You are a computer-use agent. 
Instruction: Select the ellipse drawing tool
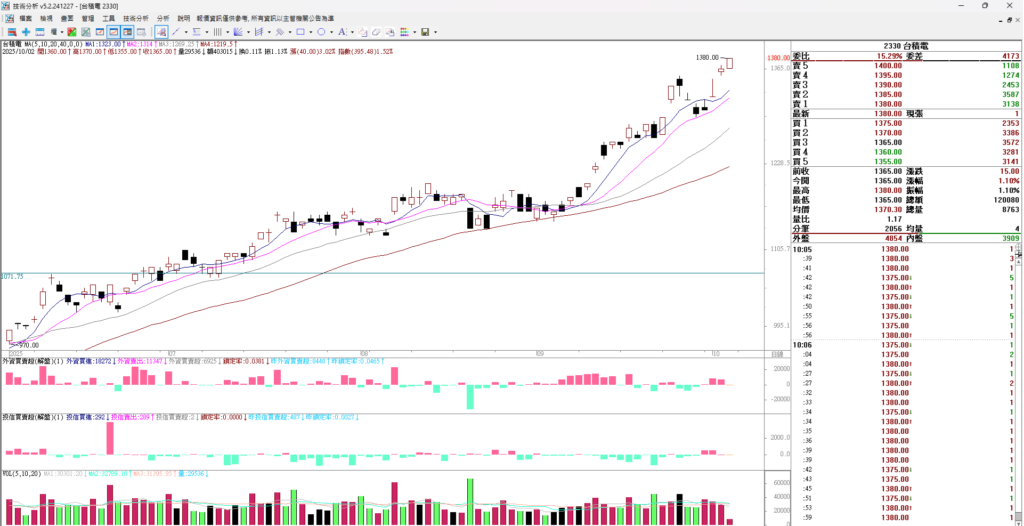pyautogui.click(x=321, y=32)
